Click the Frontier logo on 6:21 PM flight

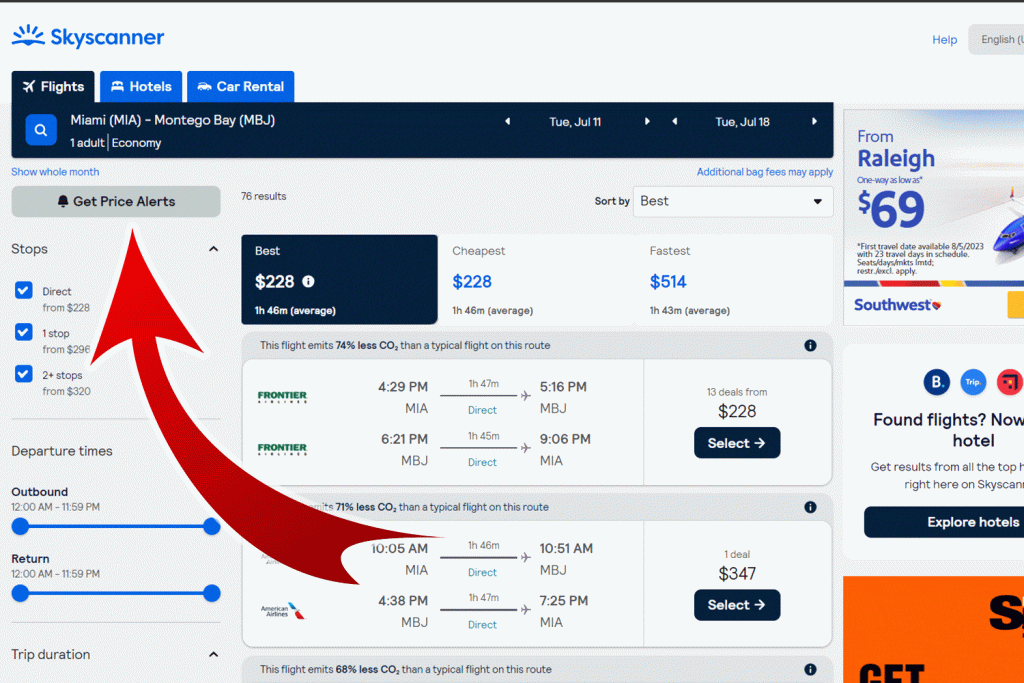click(282, 449)
